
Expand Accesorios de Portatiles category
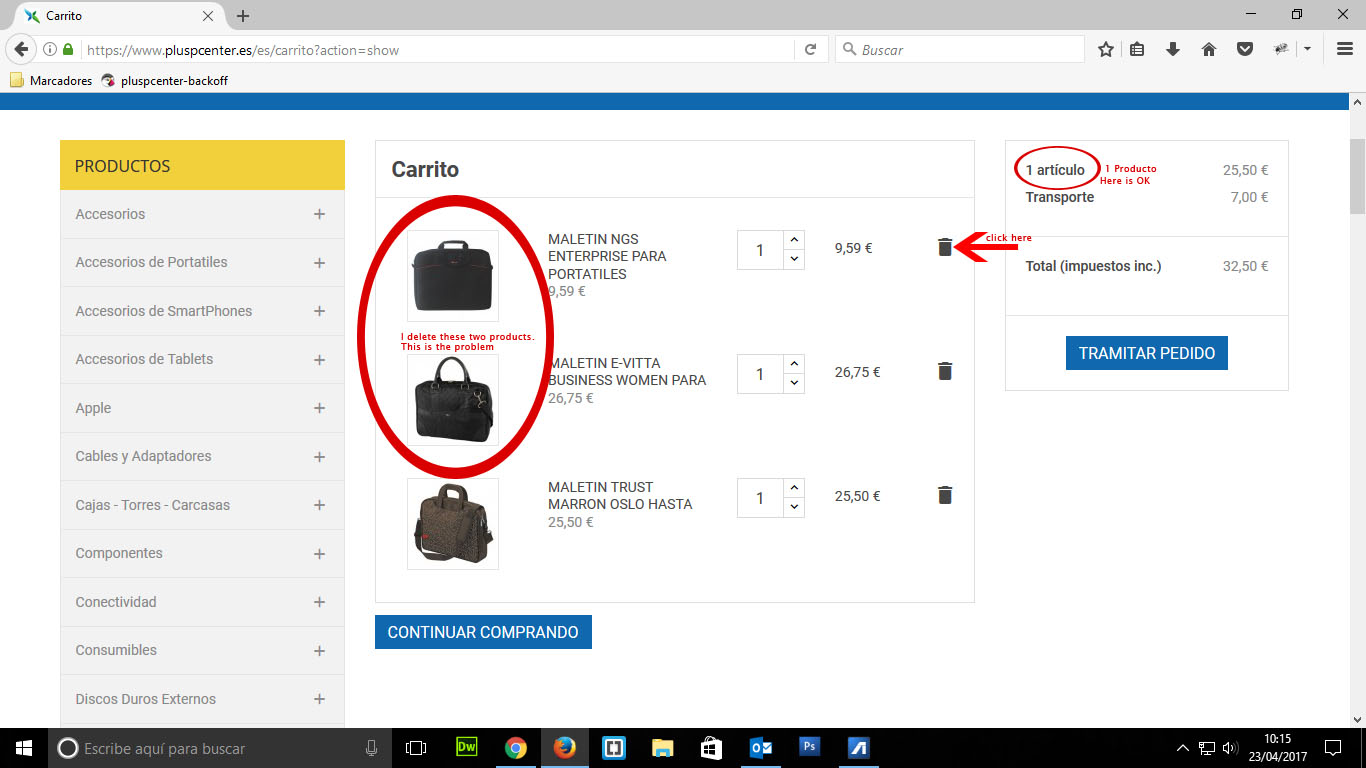click(319, 263)
